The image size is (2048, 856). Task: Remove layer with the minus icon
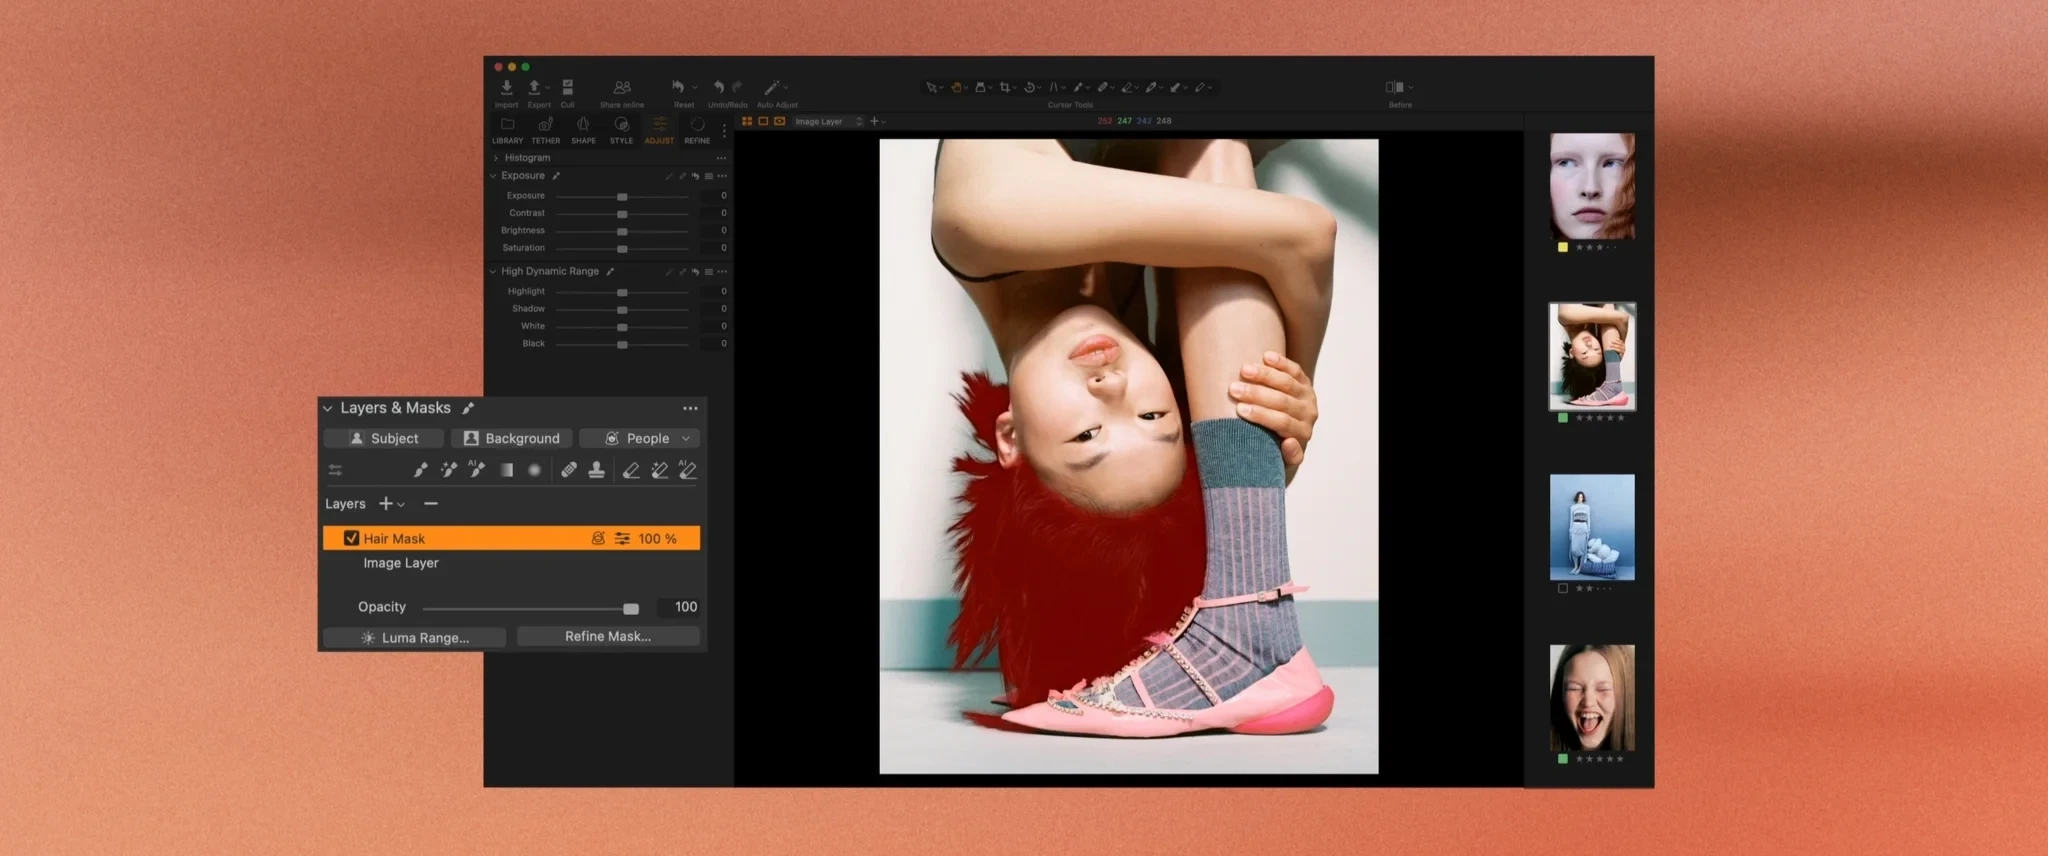[431, 504]
